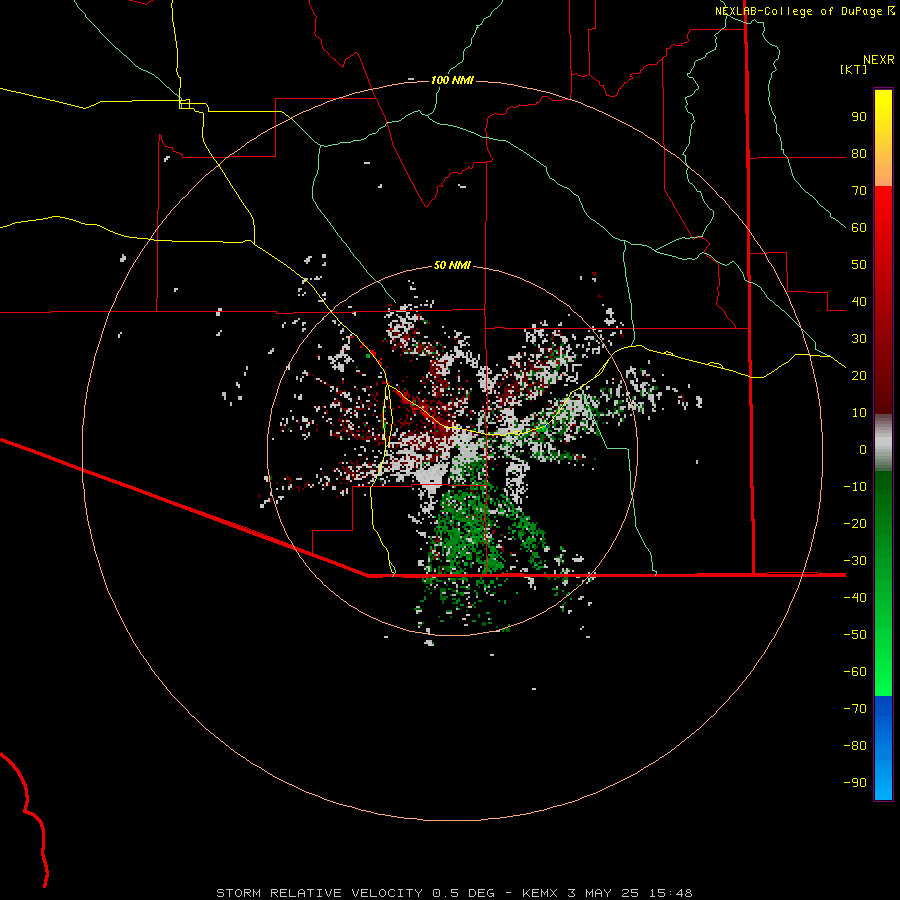Click the -40 value on the velocity scale
Screen dimensions: 900x900
click(855, 598)
